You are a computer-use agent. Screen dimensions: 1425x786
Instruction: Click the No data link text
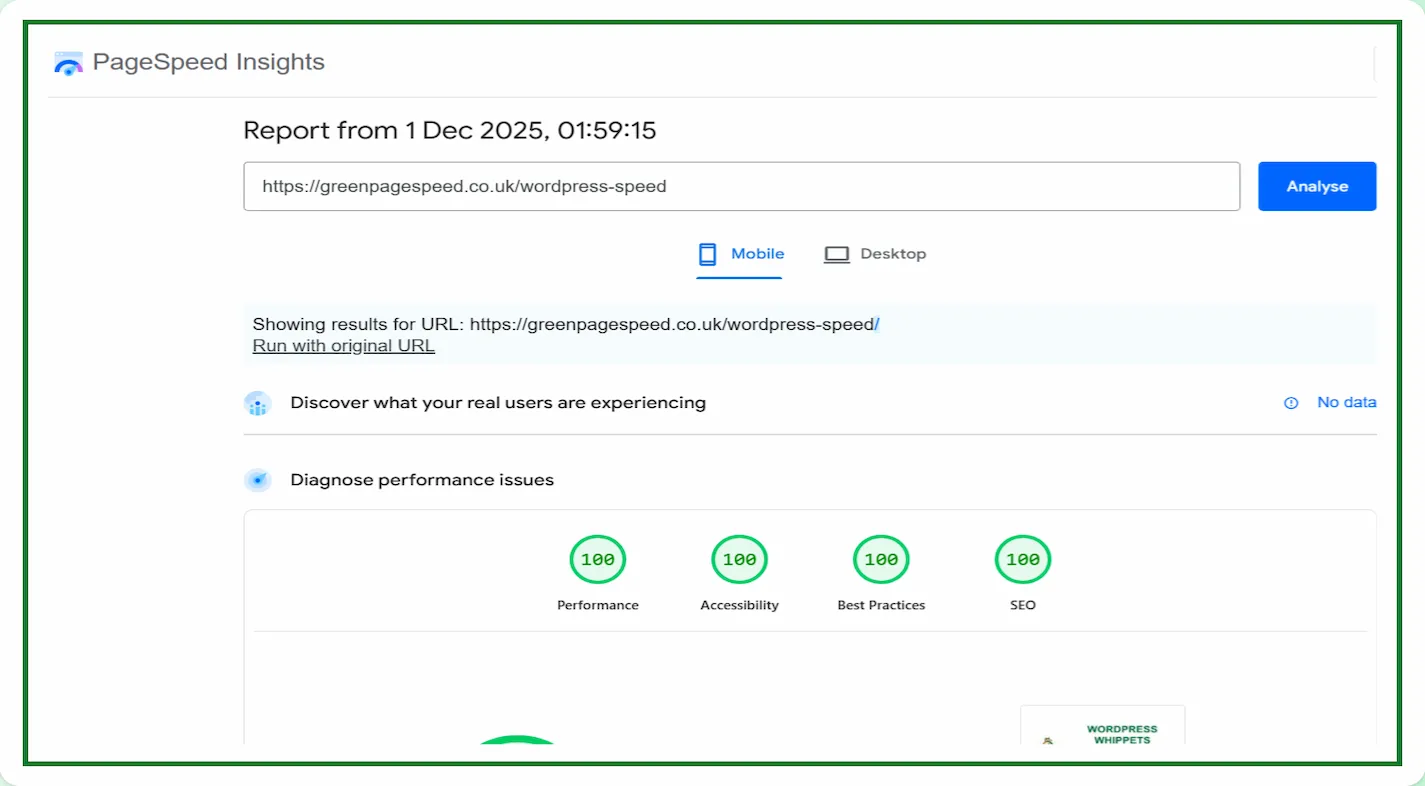(x=1346, y=402)
